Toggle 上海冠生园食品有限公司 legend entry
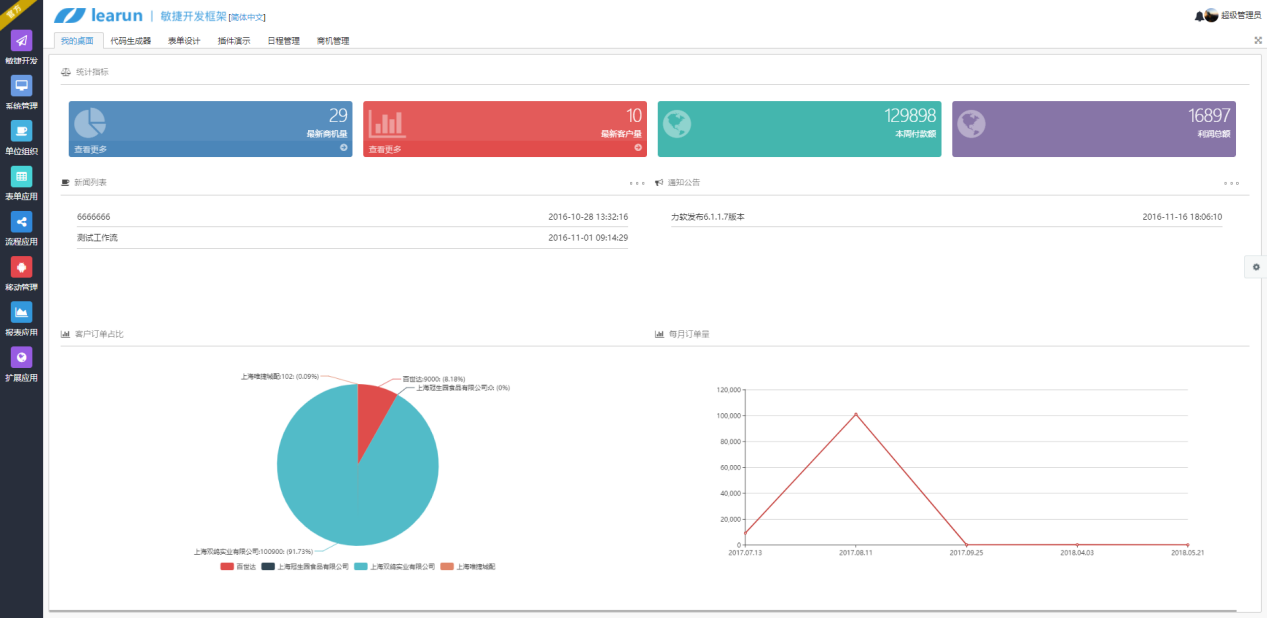Screen dimensions: 1267x618 tap(305, 566)
